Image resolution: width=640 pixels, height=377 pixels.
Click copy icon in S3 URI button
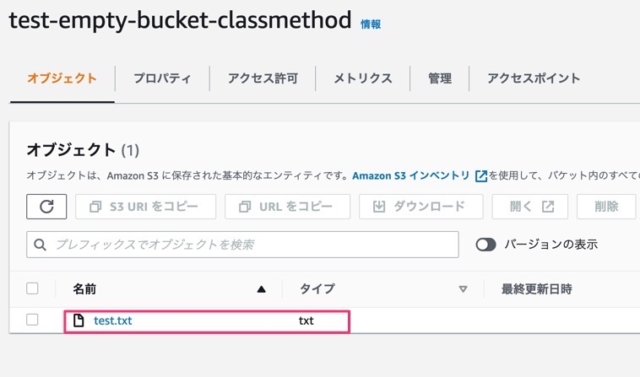(95, 207)
